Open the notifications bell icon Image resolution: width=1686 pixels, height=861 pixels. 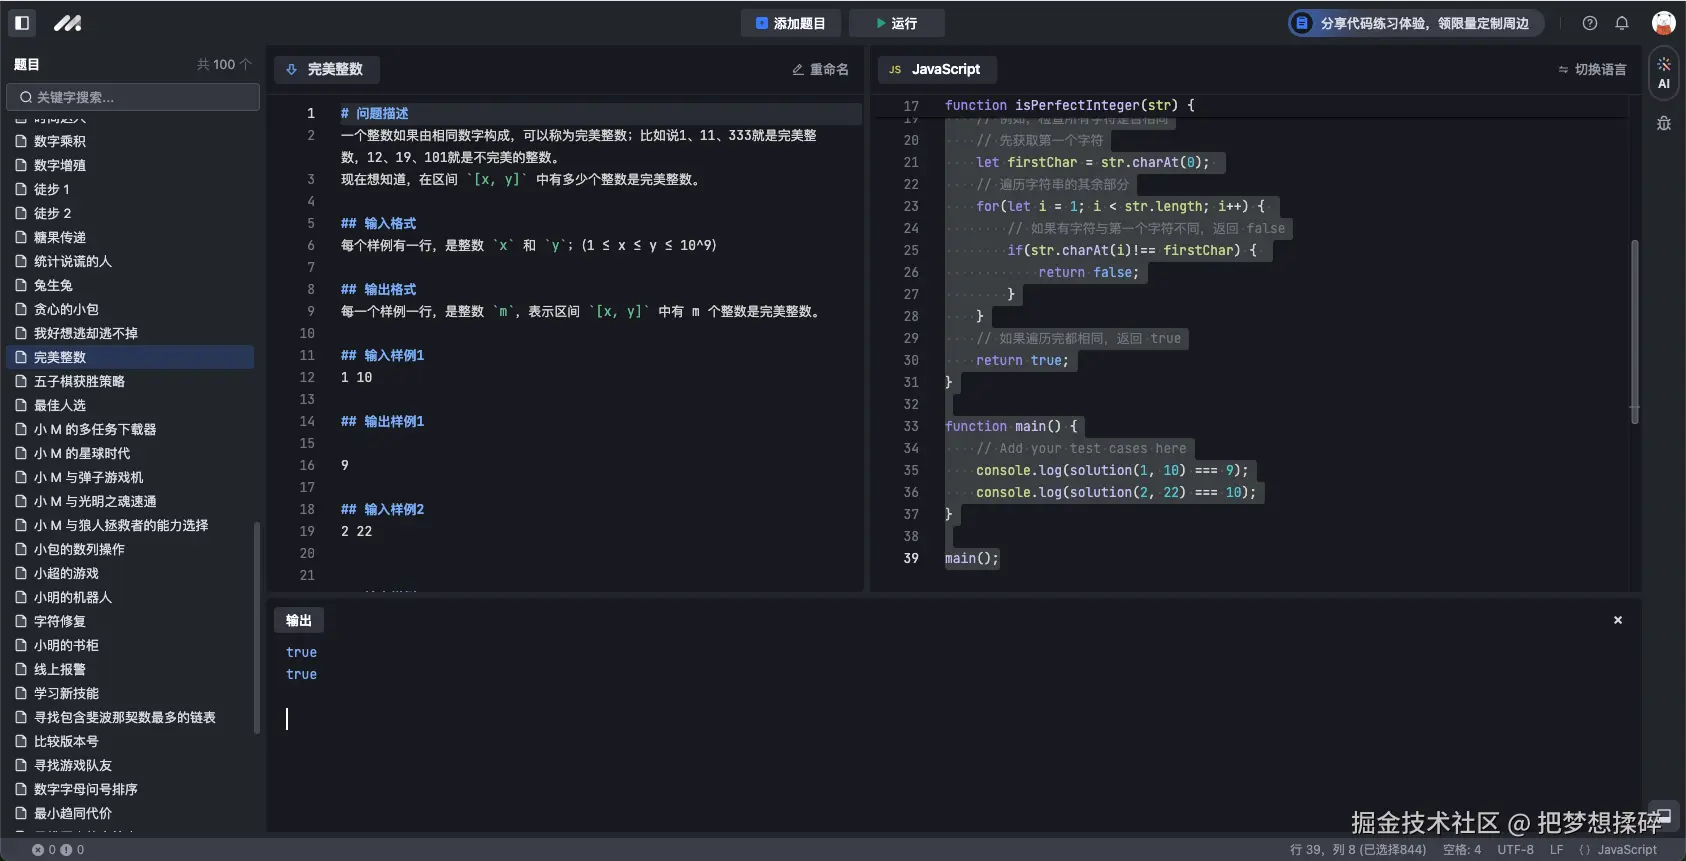click(1622, 23)
